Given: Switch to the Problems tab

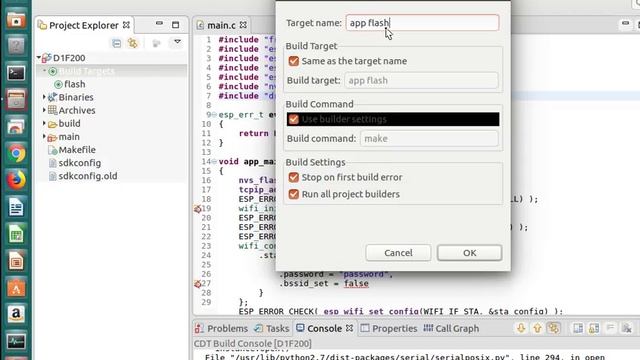Looking at the screenshot, I should coord(222,328).
